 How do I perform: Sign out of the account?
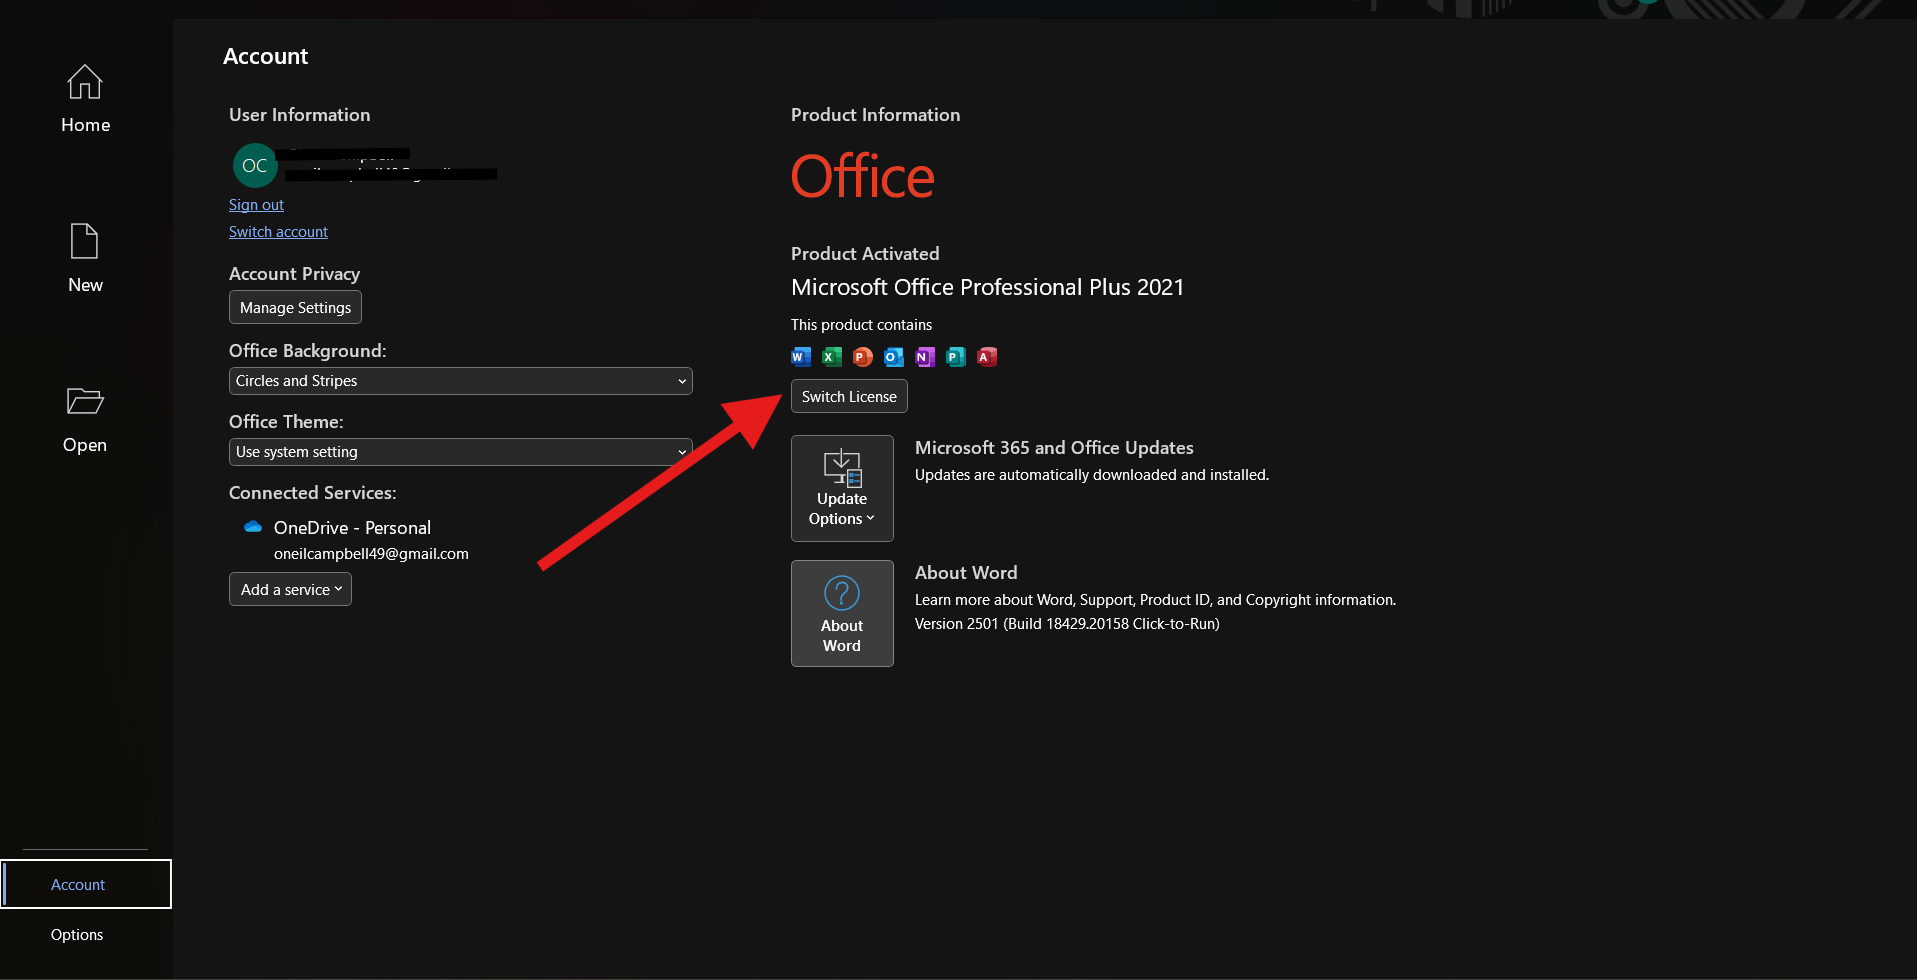click(256, 205)
